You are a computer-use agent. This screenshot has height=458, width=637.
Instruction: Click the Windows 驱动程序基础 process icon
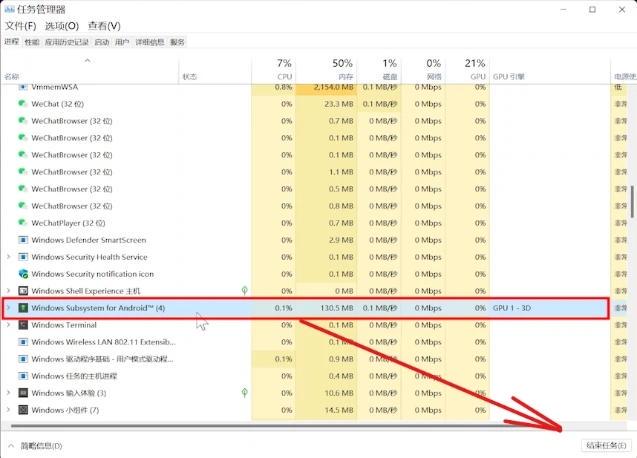click(23, 359)
